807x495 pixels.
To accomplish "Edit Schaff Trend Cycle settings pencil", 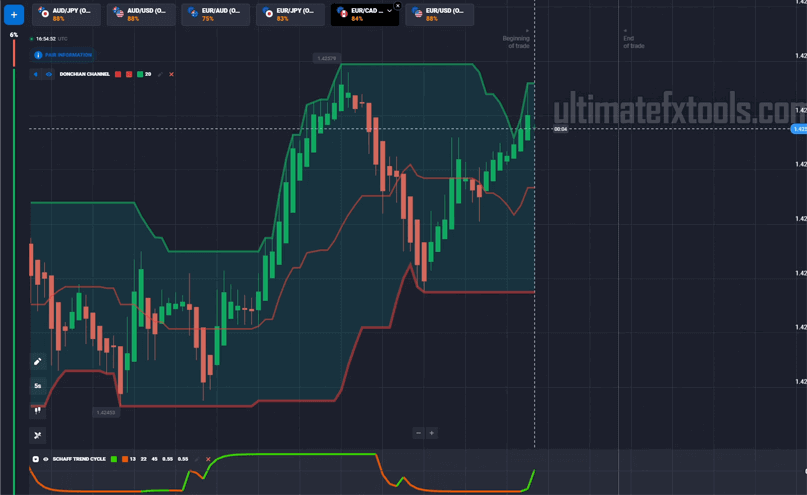I will pyautogui.click(x=197, y=459).
